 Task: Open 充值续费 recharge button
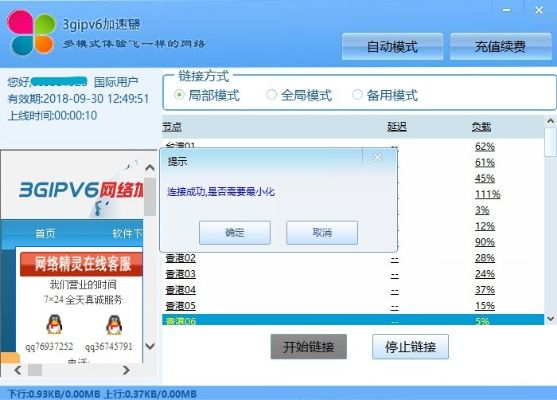tap(501, 47)
